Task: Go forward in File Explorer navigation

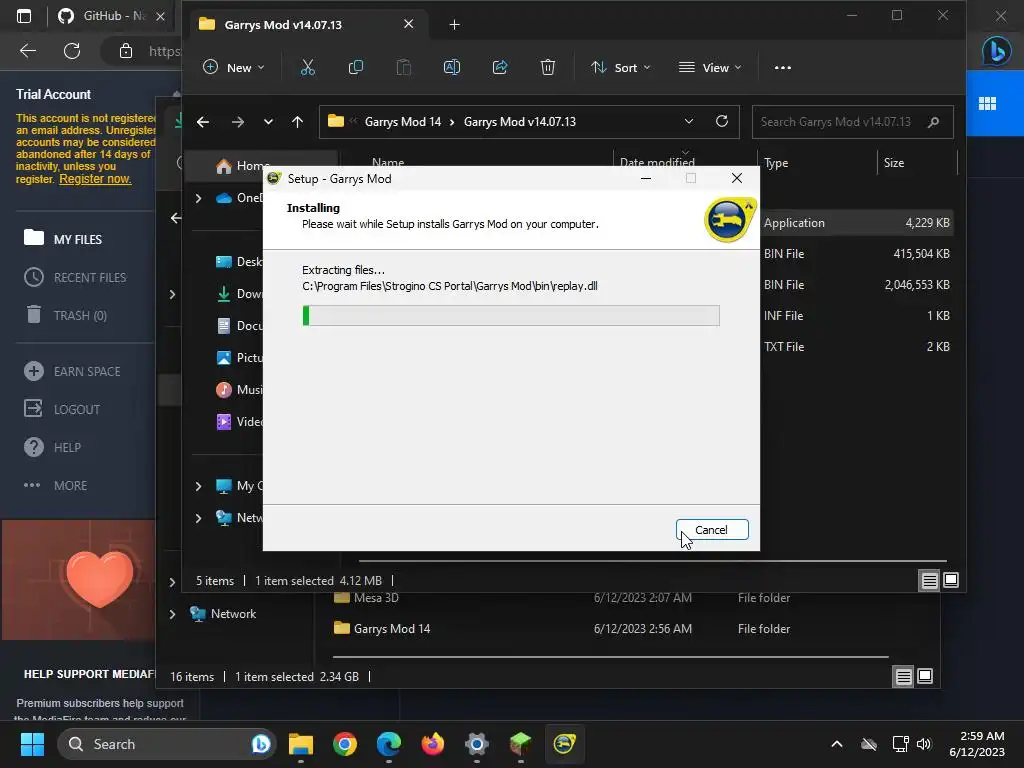Action: coord(238,122)
